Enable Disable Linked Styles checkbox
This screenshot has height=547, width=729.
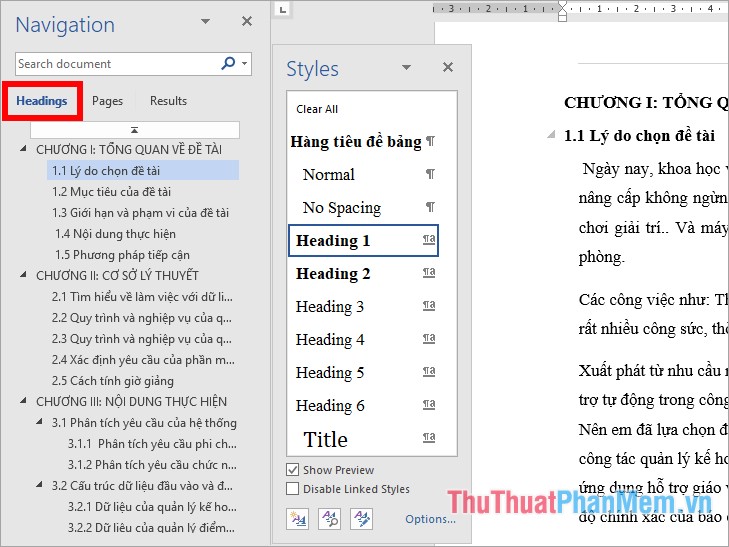[292, 488]
